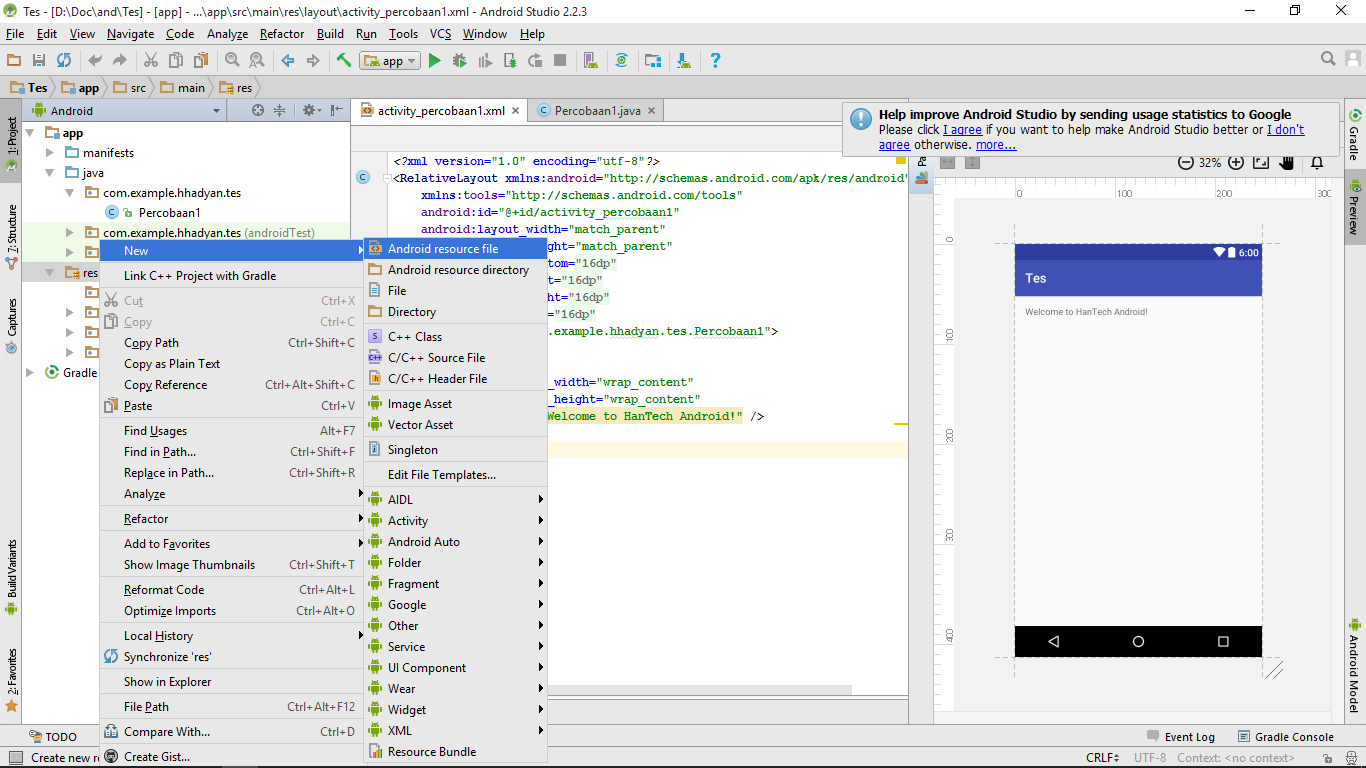Toggle the Captures side panel
The image size is (1366, 768).
(11, 326)
